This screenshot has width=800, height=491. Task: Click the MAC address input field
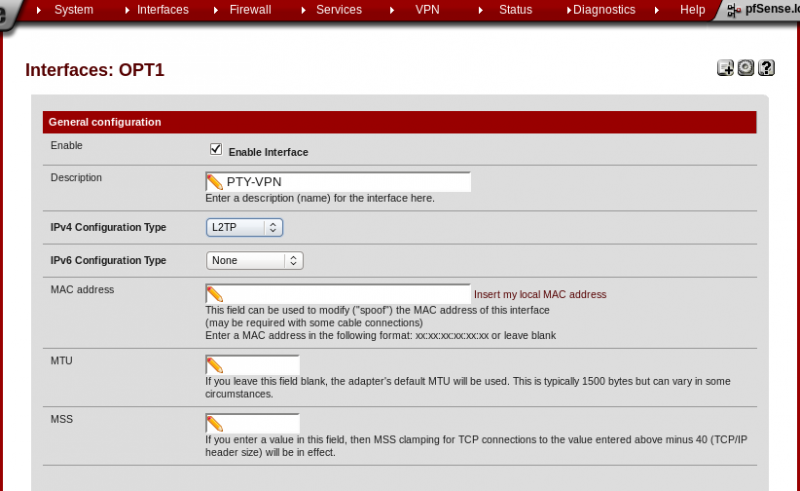pos(338,294)
